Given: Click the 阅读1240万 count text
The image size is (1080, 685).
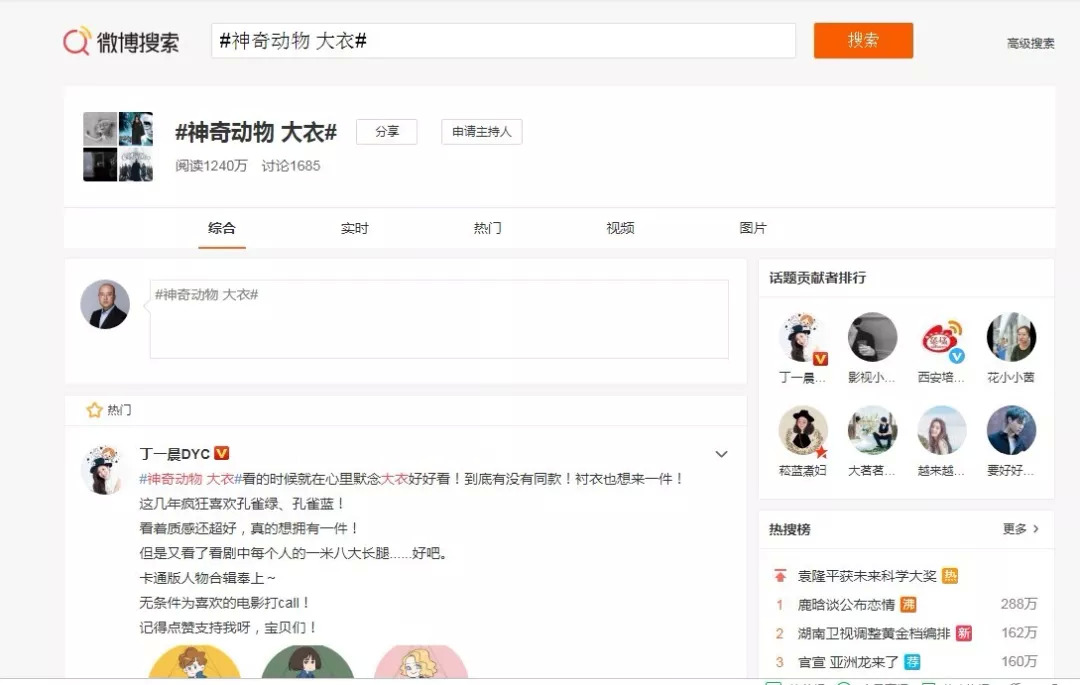Looking at the screenshot, I should 211,166.
